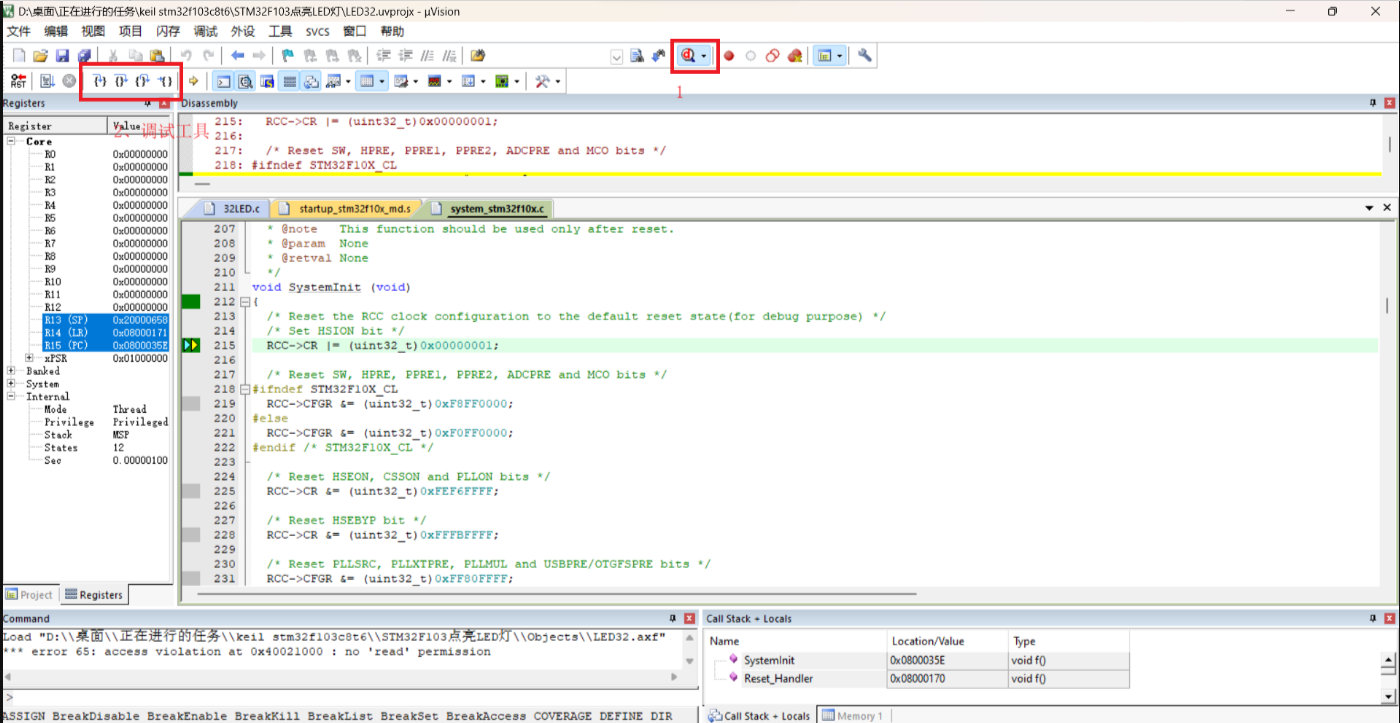Insert a breakpoint with the red dot icon
This screenshot has width=1400, height=723.
[x=729, y=56]
